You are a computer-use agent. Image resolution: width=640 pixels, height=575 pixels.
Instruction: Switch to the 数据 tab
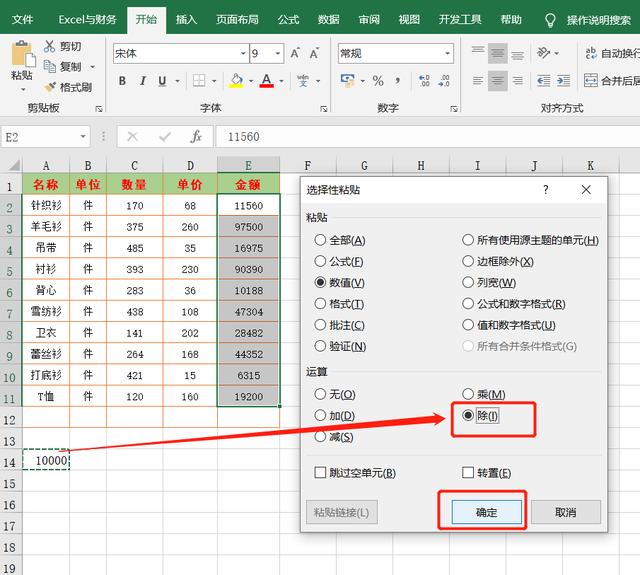329,20
